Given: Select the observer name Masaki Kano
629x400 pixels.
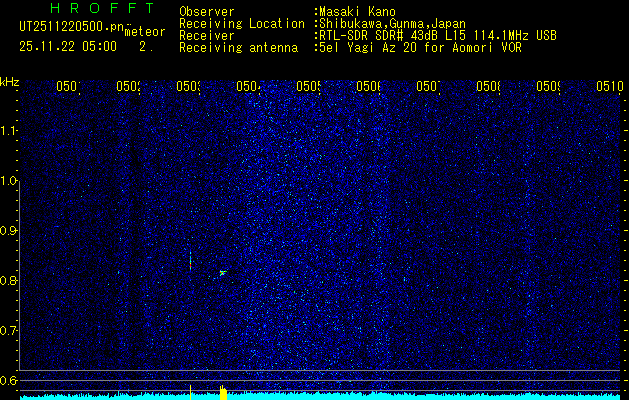Looking at the screenshot, I should [x=357, y=12].
